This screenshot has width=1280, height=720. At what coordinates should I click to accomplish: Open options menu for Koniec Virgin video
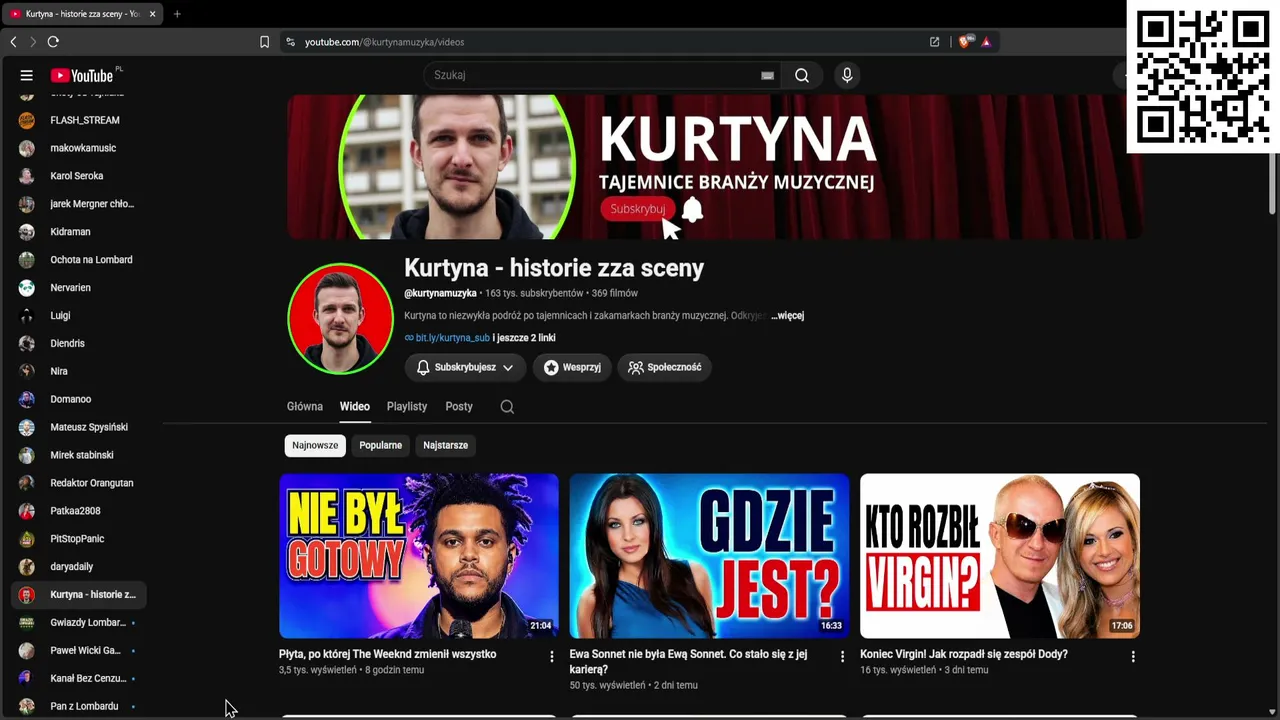tap(1133, 657)
